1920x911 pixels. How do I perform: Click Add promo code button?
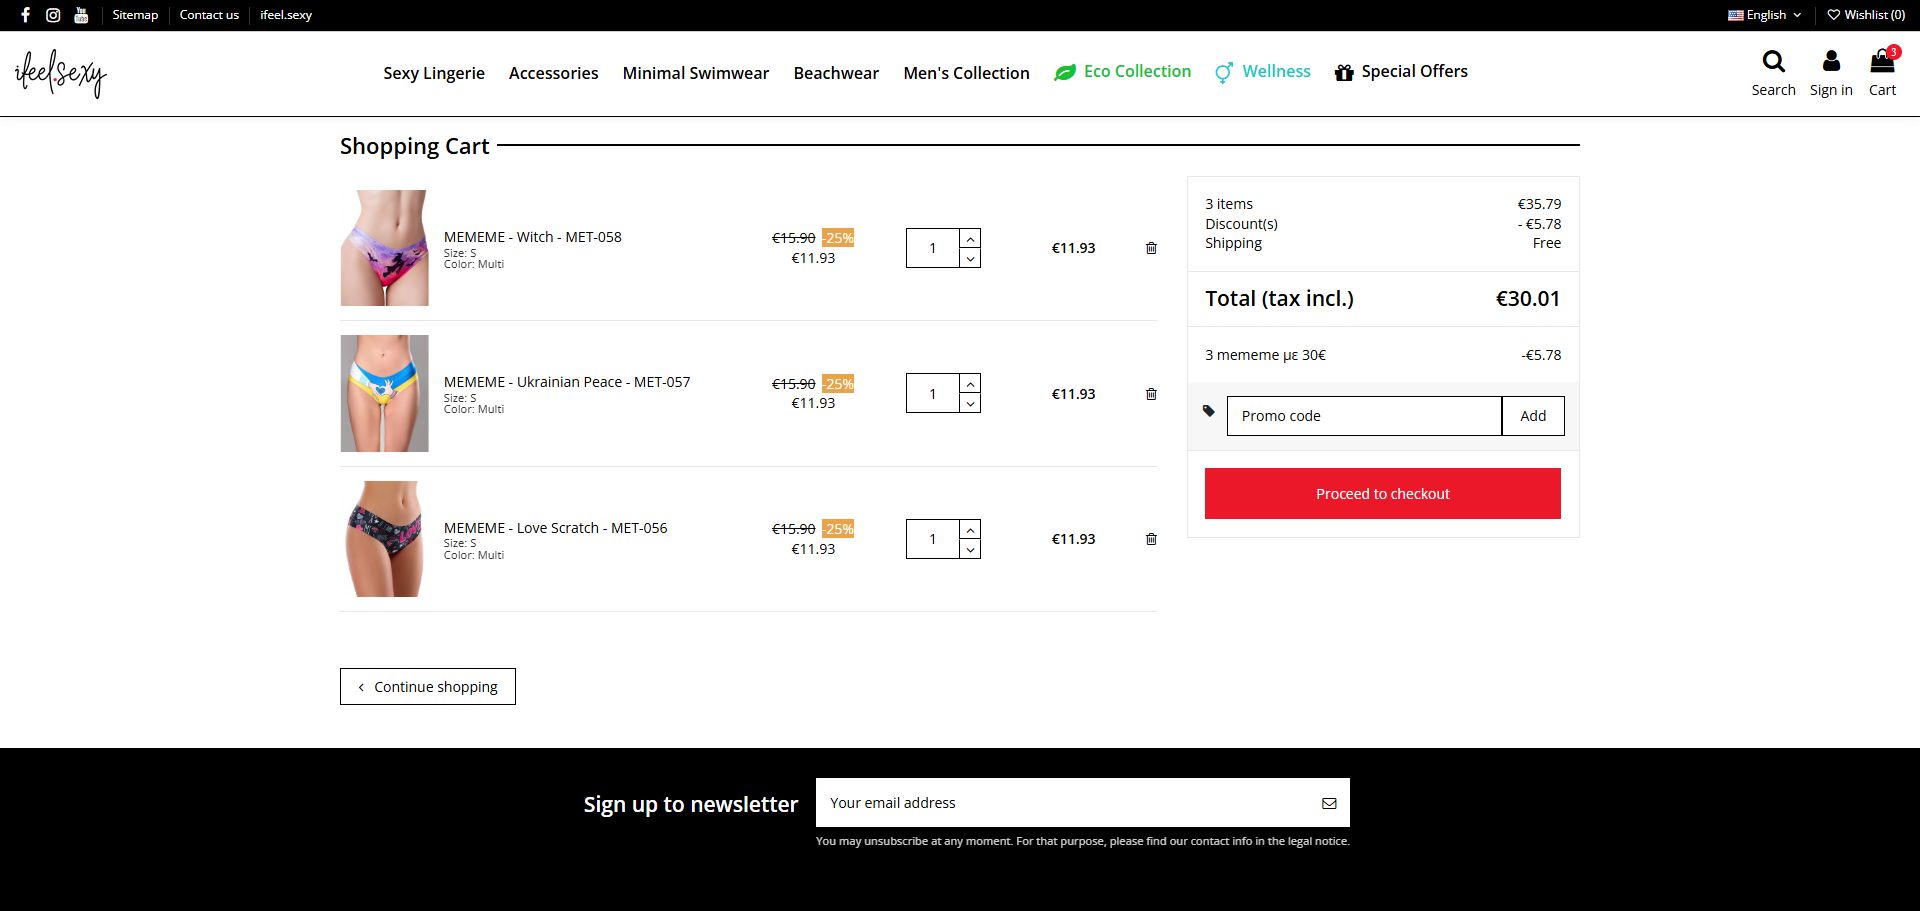click(x=1533, y=416)
